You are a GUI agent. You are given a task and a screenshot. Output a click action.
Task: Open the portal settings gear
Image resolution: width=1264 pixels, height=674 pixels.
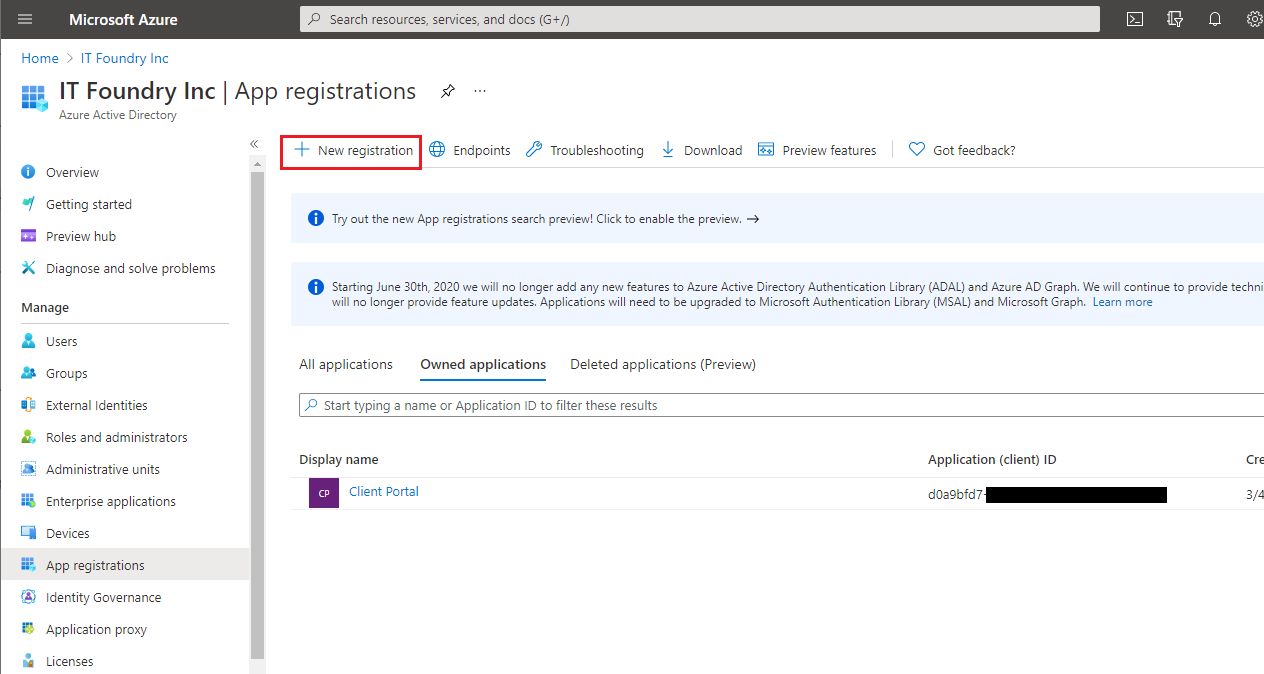pos(1254,18)
